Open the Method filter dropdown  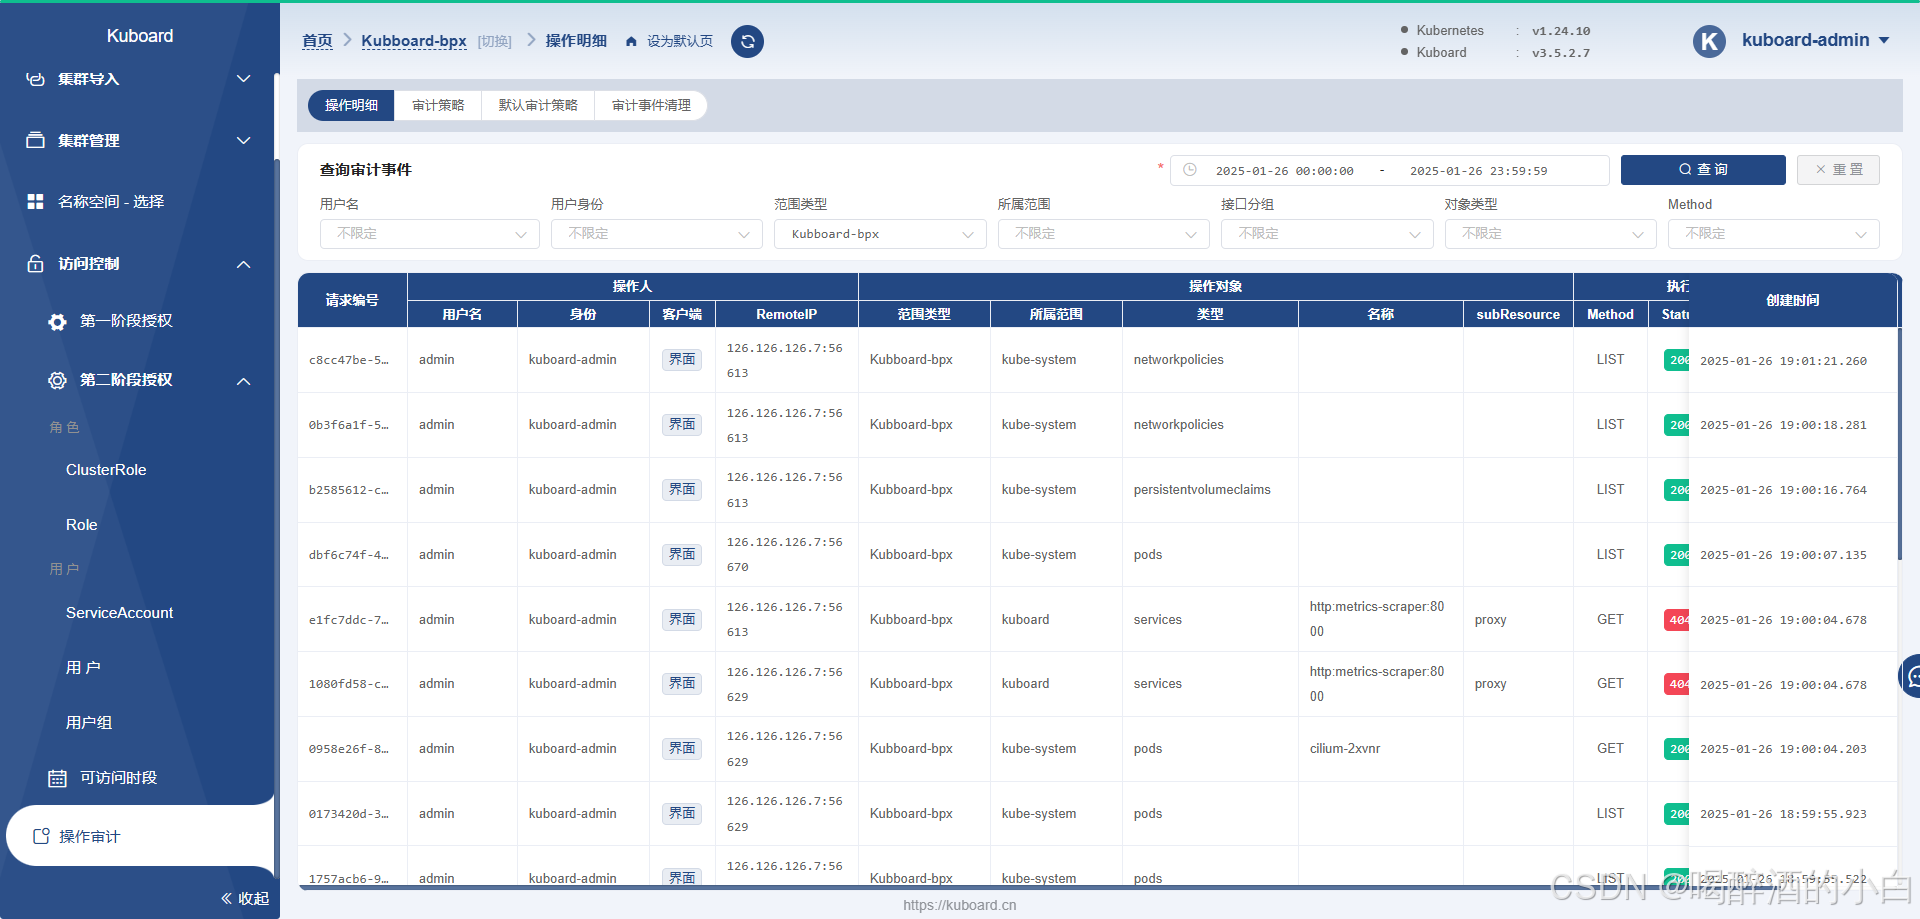coord(1773,234)
